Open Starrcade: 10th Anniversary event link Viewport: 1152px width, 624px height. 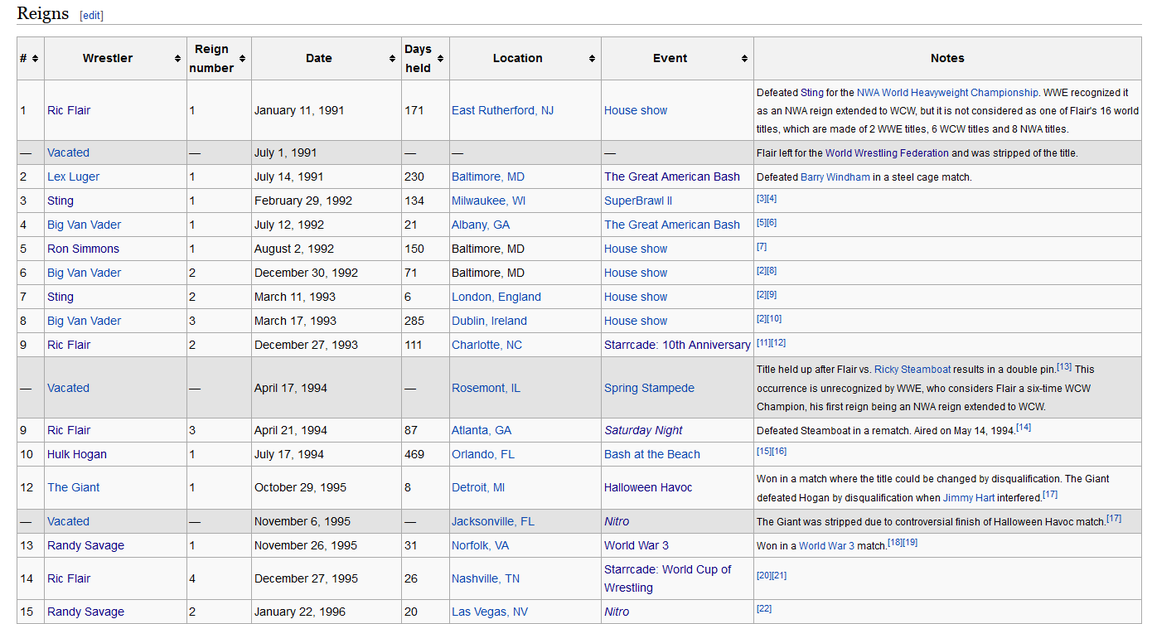coord(677,345)
